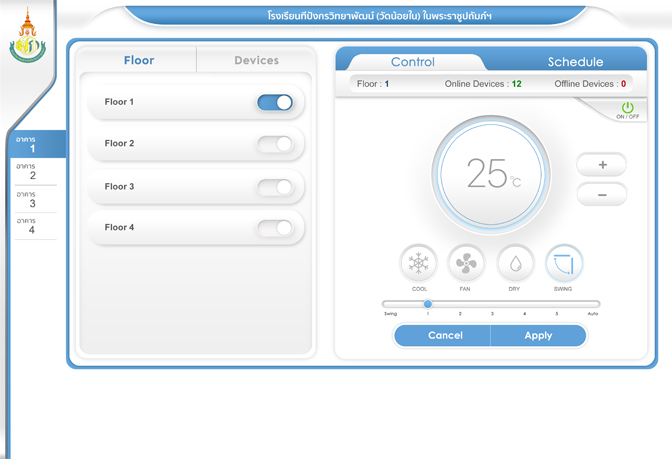Click the 25°C temperature dial
672x459 pixels.
[490, 174]
